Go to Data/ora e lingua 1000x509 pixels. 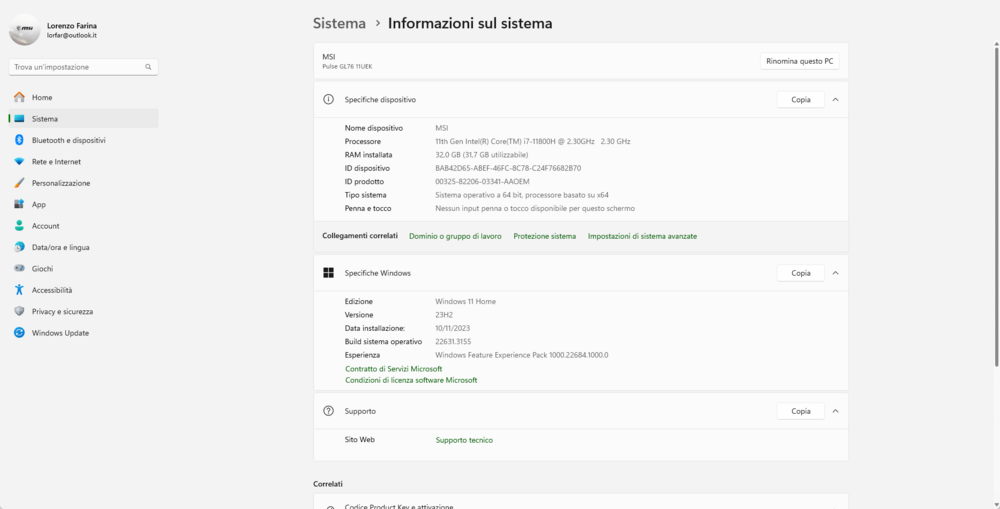tap(60, 247)
